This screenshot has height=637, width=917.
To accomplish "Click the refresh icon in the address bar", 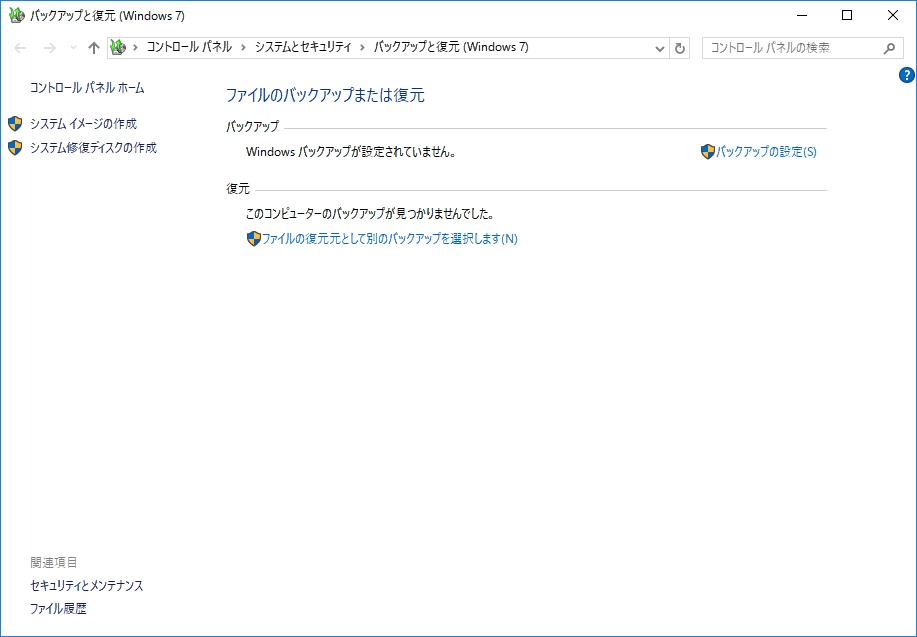I will [680, 47].
